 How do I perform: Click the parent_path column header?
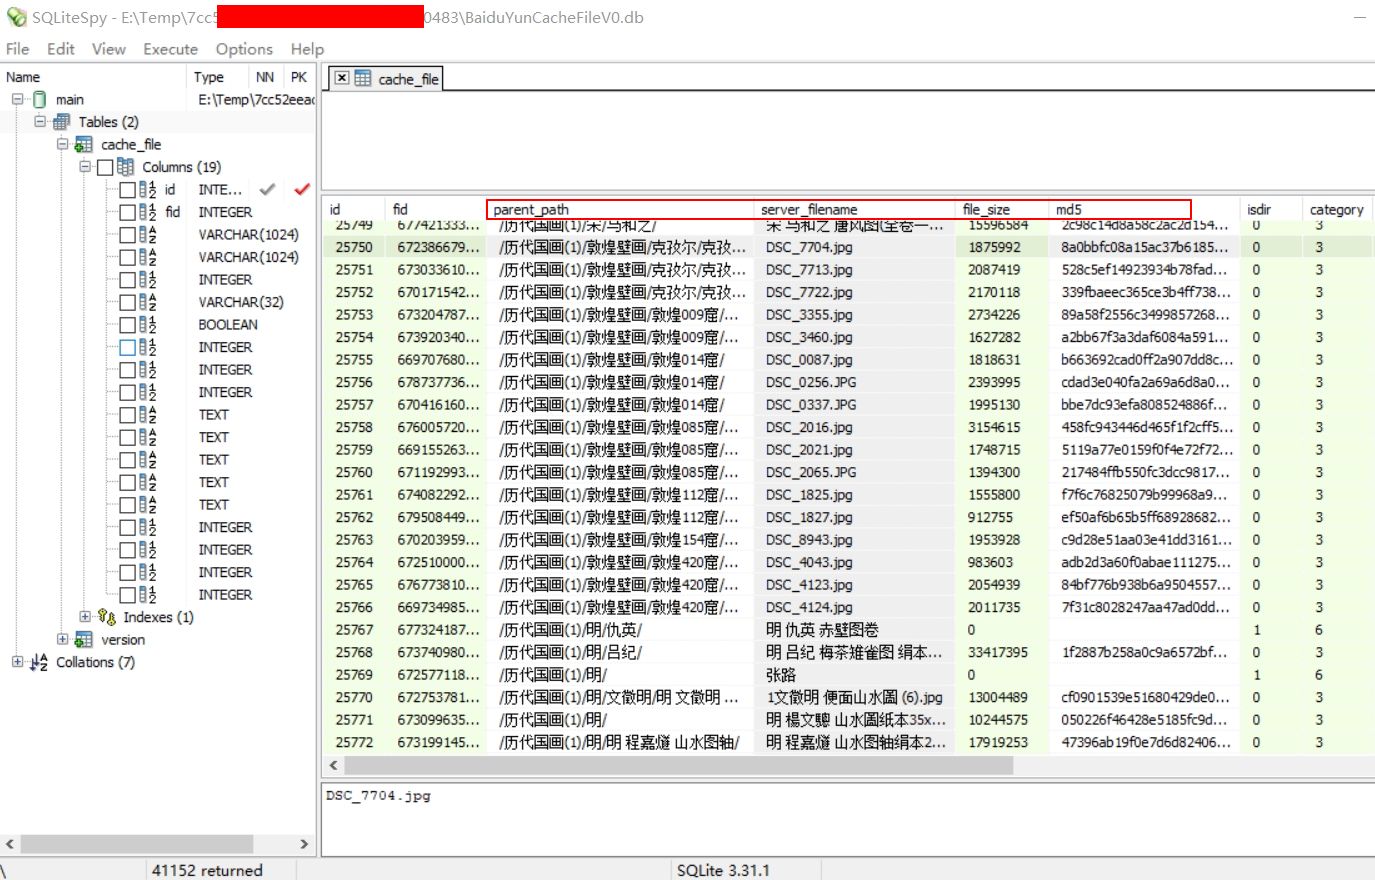pyautogui.click(x=620, y=210)
